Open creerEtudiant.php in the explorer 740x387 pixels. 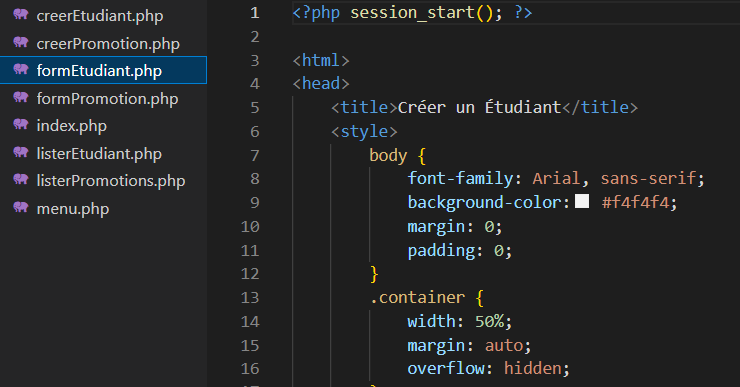pyautogui.click(x=103, y=15)
